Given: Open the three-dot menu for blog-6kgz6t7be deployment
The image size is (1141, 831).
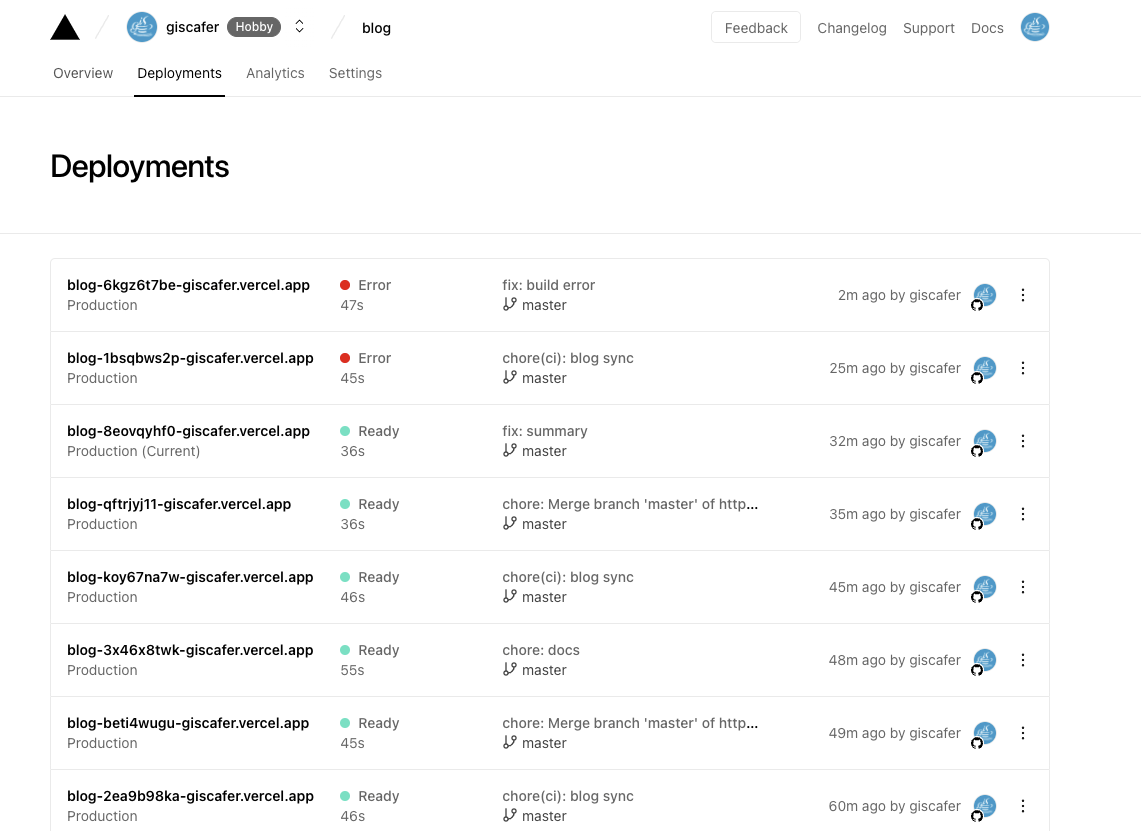Looking at the screenshot, I should (x=1023, y=295).
